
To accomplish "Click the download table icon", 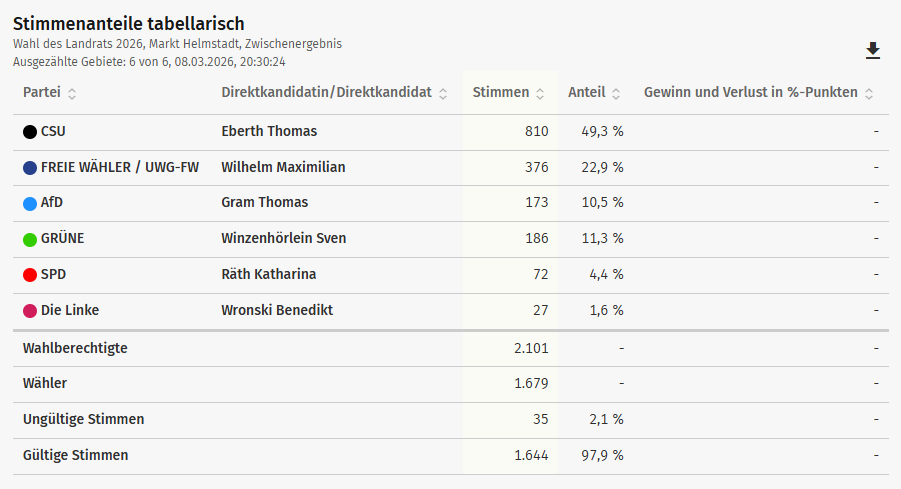I will [873, 51].
